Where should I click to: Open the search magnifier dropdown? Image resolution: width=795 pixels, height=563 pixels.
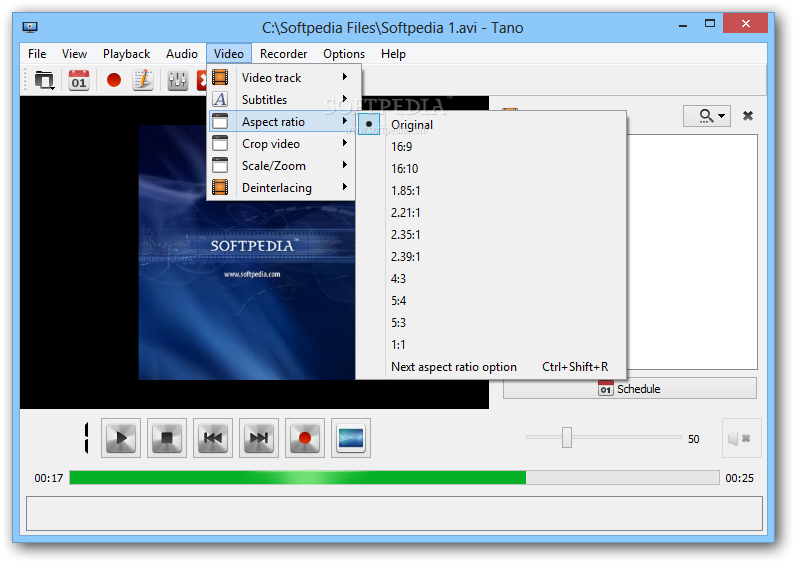707,116
